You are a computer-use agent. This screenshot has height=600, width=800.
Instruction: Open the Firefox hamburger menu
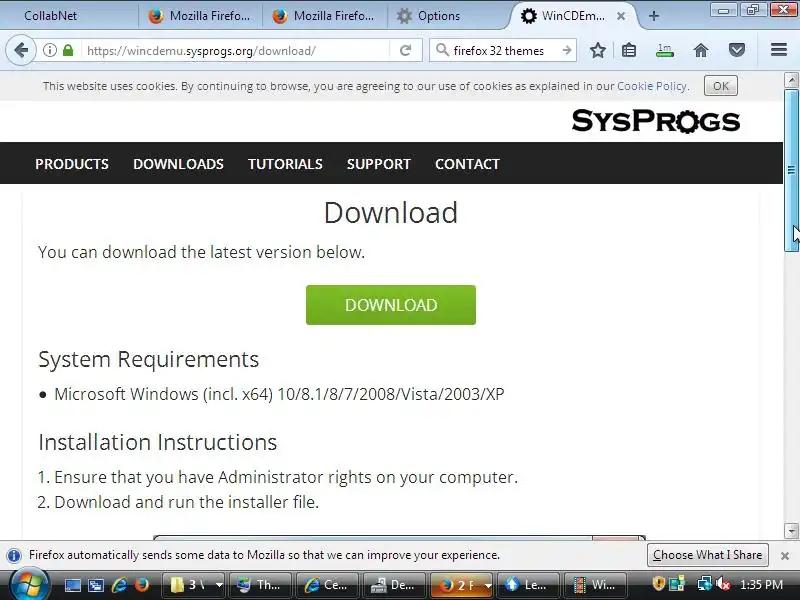coord(779,49)
